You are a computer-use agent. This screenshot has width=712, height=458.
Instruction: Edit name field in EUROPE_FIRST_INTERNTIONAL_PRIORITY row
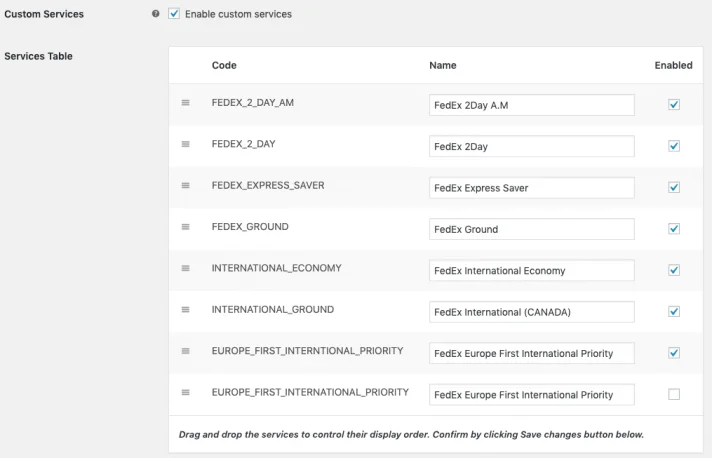[532, 353]
